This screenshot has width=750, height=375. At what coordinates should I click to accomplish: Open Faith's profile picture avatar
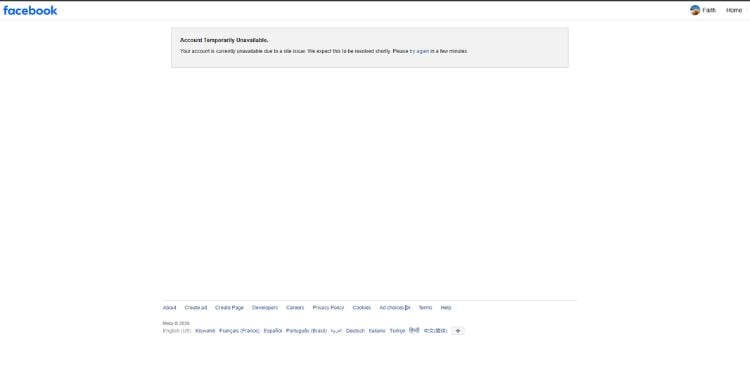(x=695, y=10)
